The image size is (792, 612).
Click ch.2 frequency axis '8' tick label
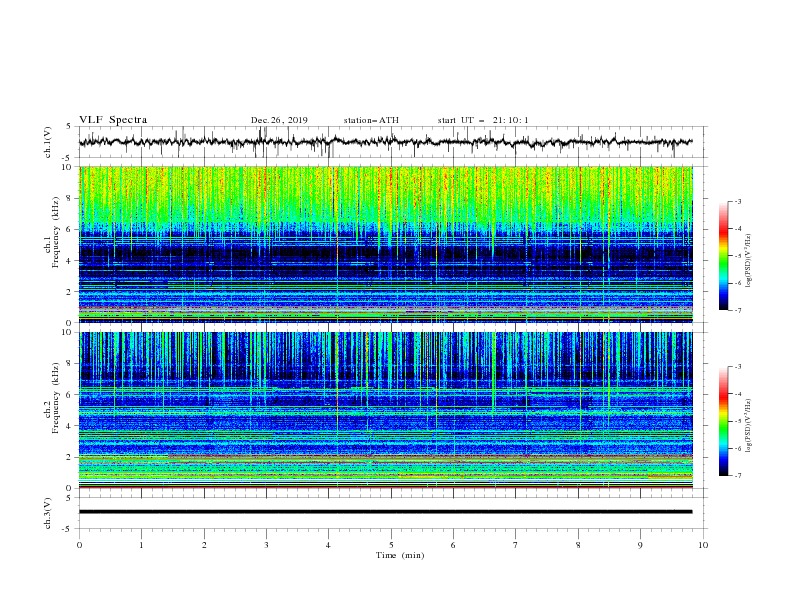point(69,364)
